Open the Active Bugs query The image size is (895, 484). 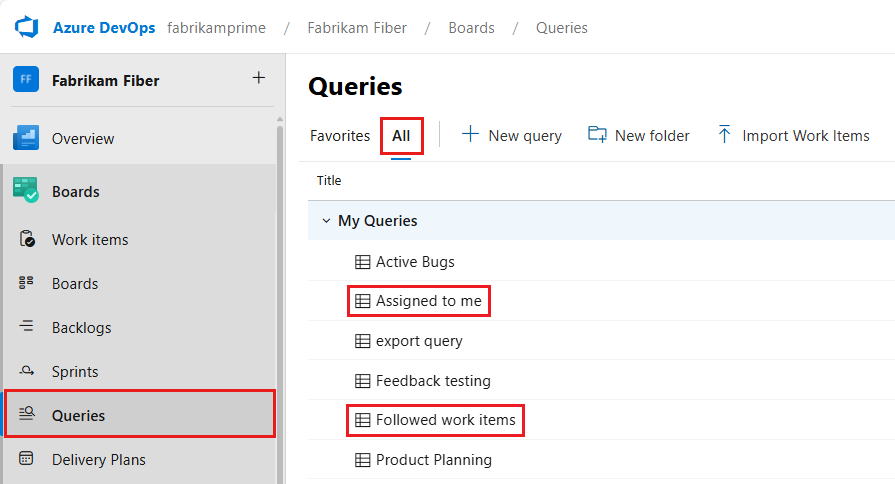coord(415,262)
